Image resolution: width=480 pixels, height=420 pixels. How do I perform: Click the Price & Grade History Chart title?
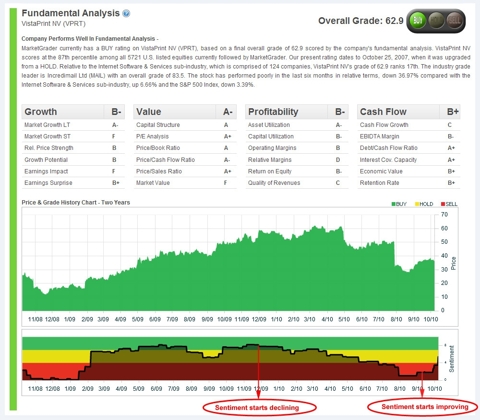click(x=76, y=202)
